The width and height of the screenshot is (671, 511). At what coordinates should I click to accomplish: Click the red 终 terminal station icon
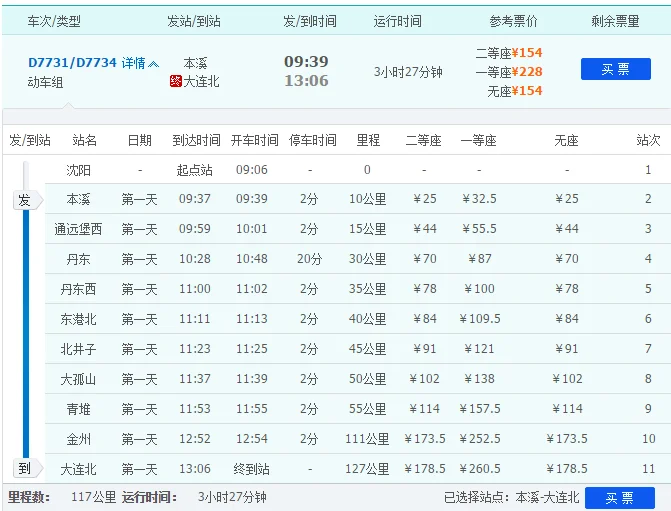pyautogui.click(x=175, y=81)
